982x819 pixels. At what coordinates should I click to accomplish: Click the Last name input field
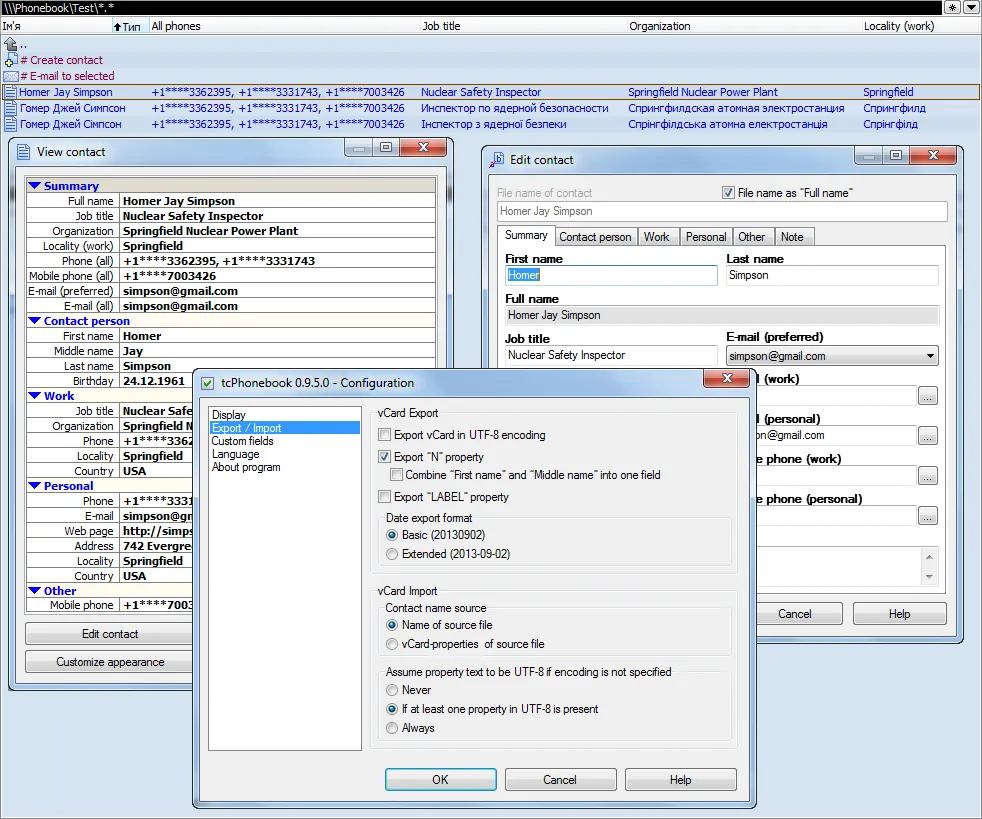[x=832, y=276]
